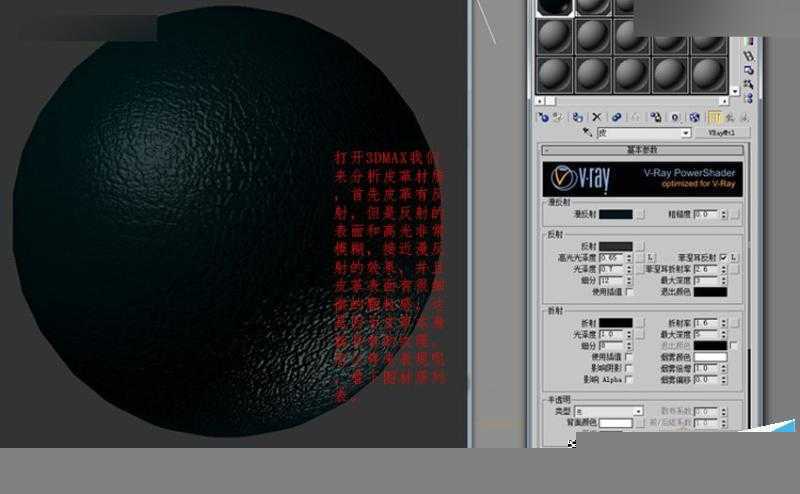The height and width of the screenshot is (494, 800).
Task: Click the Make Unique icon
Action: [636, 118]
